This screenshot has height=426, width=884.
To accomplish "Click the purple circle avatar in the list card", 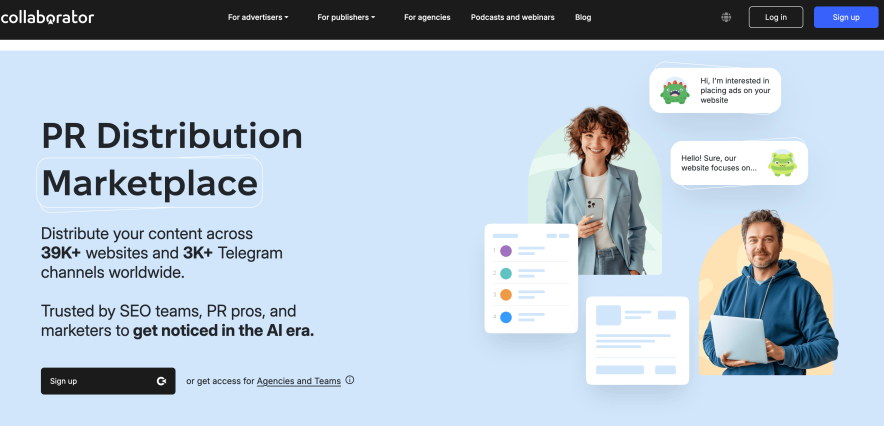I will point(505,251).
